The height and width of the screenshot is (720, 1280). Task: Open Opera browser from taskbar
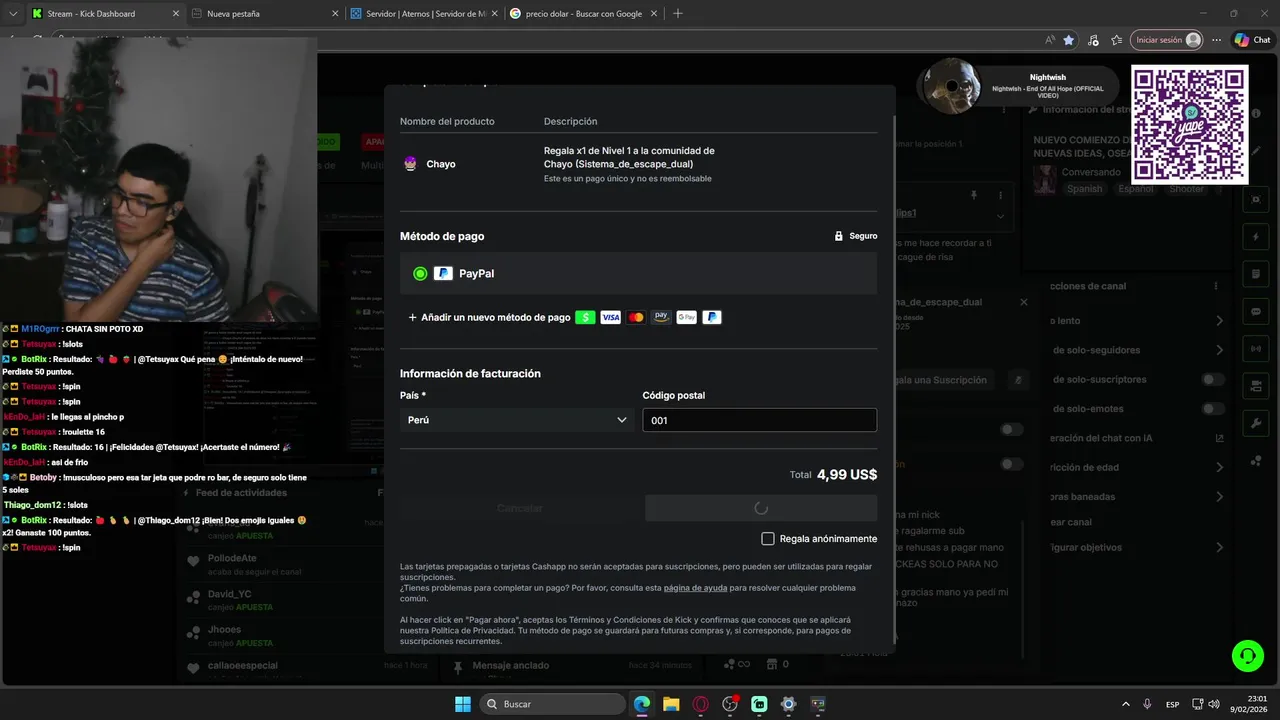pyautogui.click(x=701, y=704)
